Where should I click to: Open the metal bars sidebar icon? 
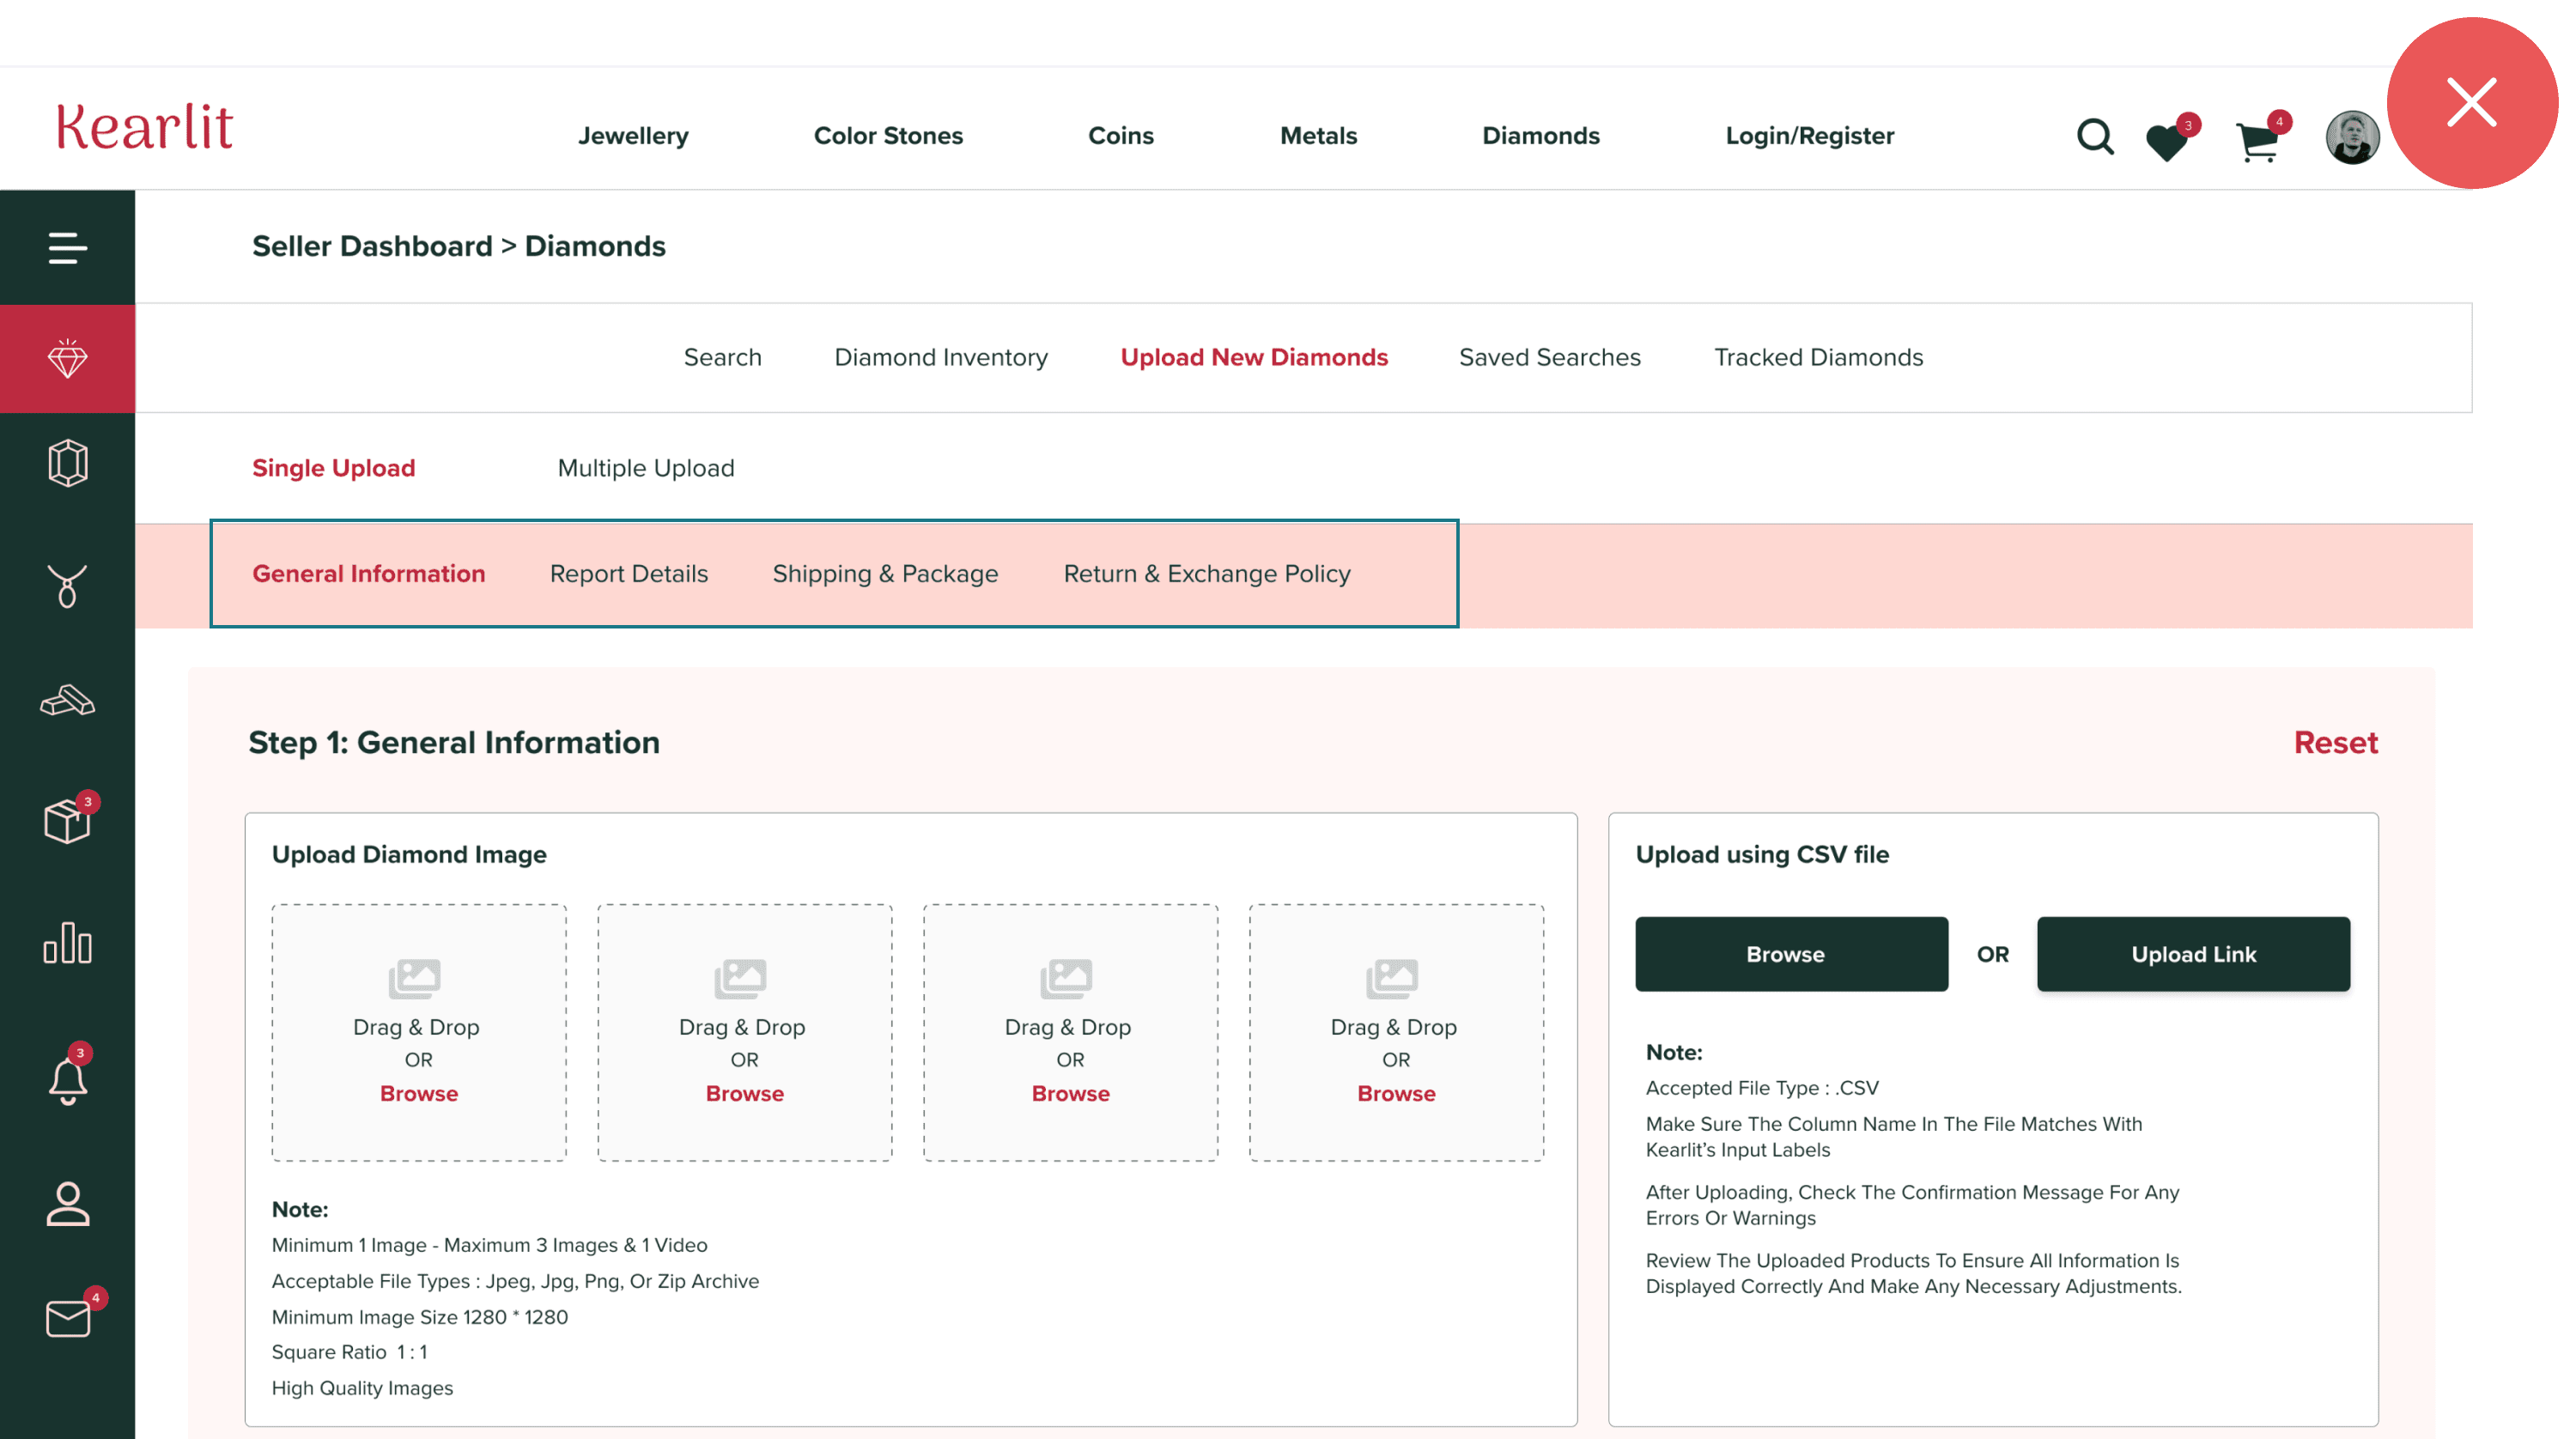click(x=67, y=701)
